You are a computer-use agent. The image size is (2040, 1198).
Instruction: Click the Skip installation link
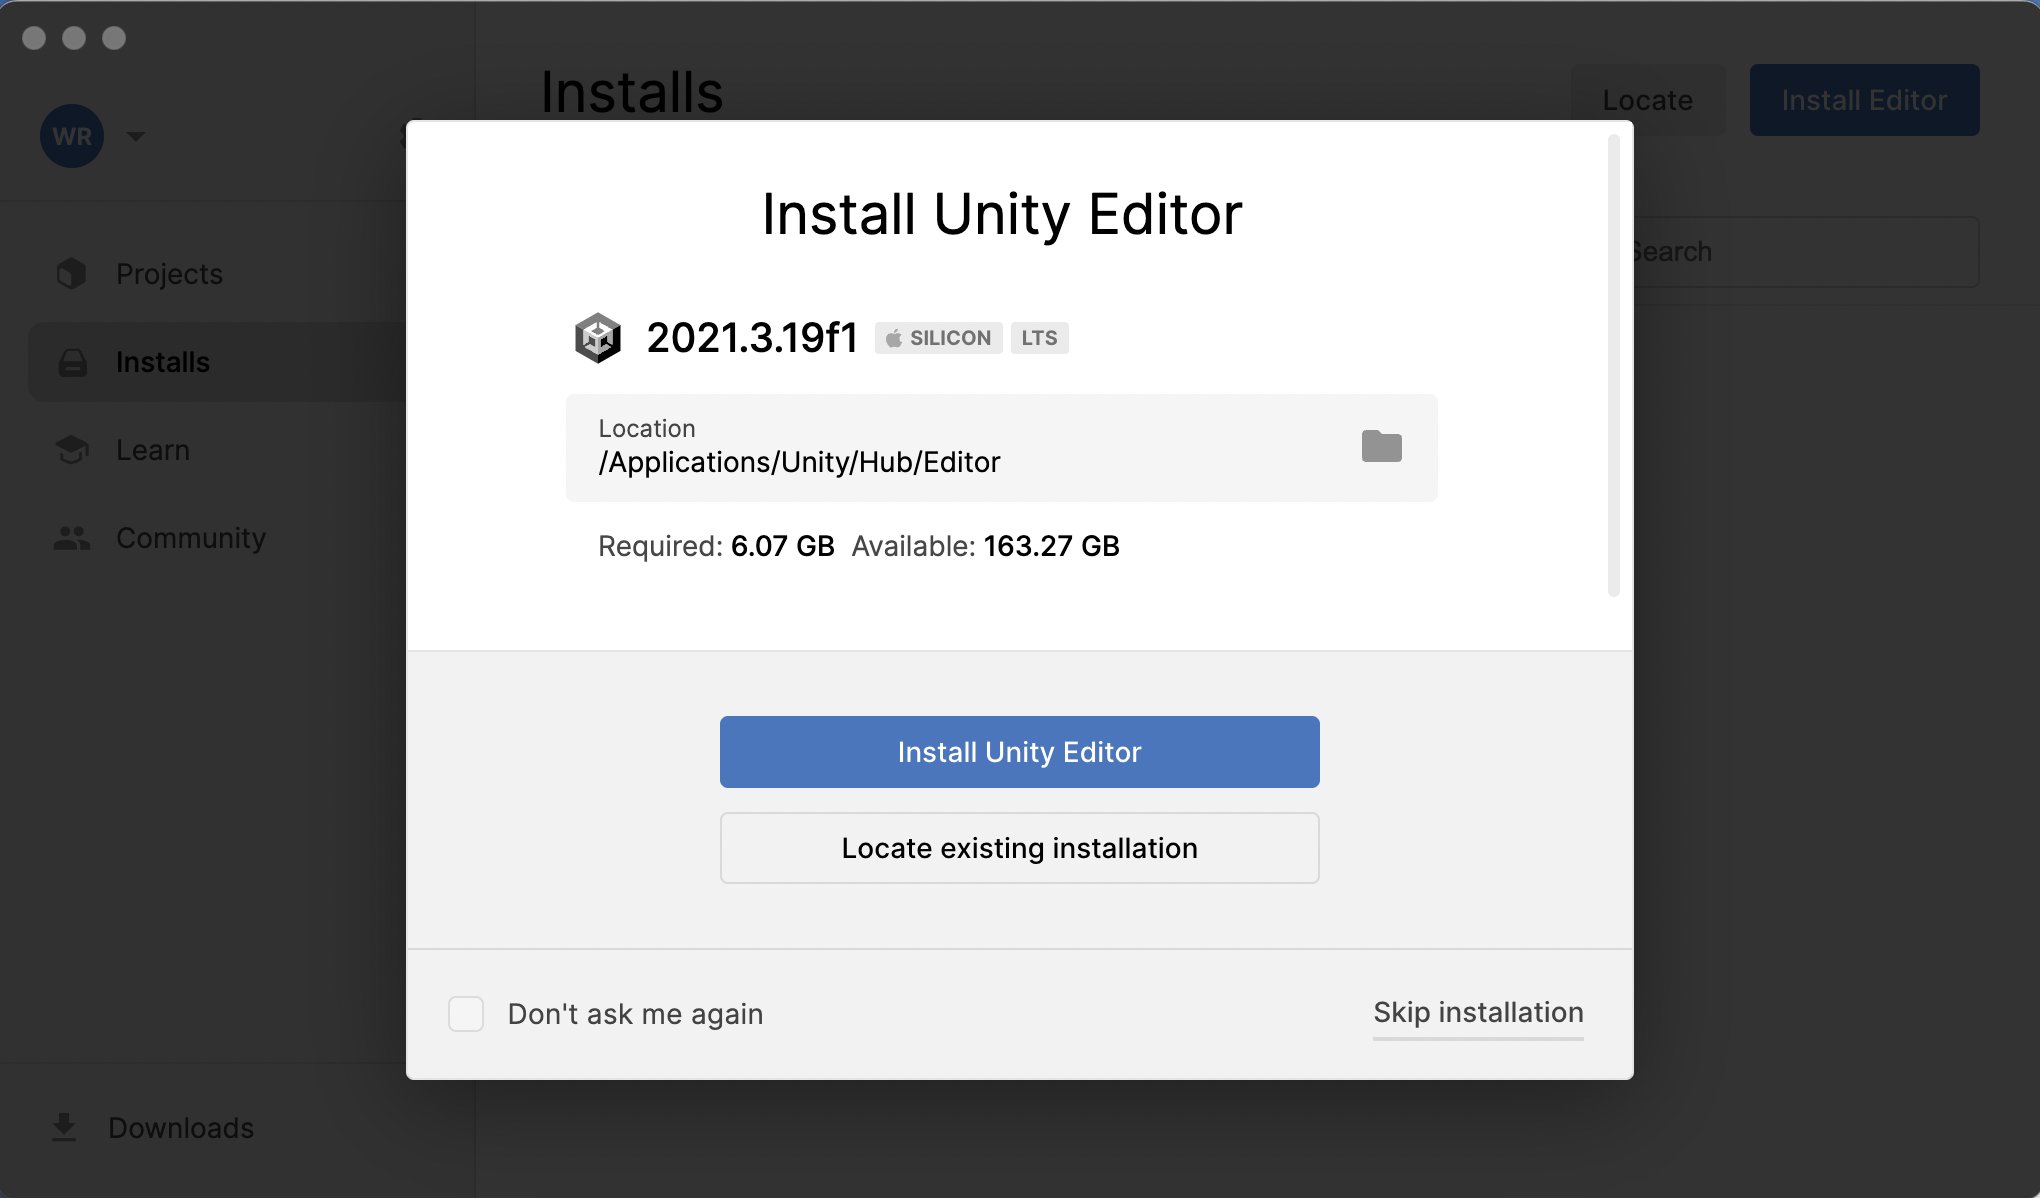pyautogui.click(x=1478, y=1013)
